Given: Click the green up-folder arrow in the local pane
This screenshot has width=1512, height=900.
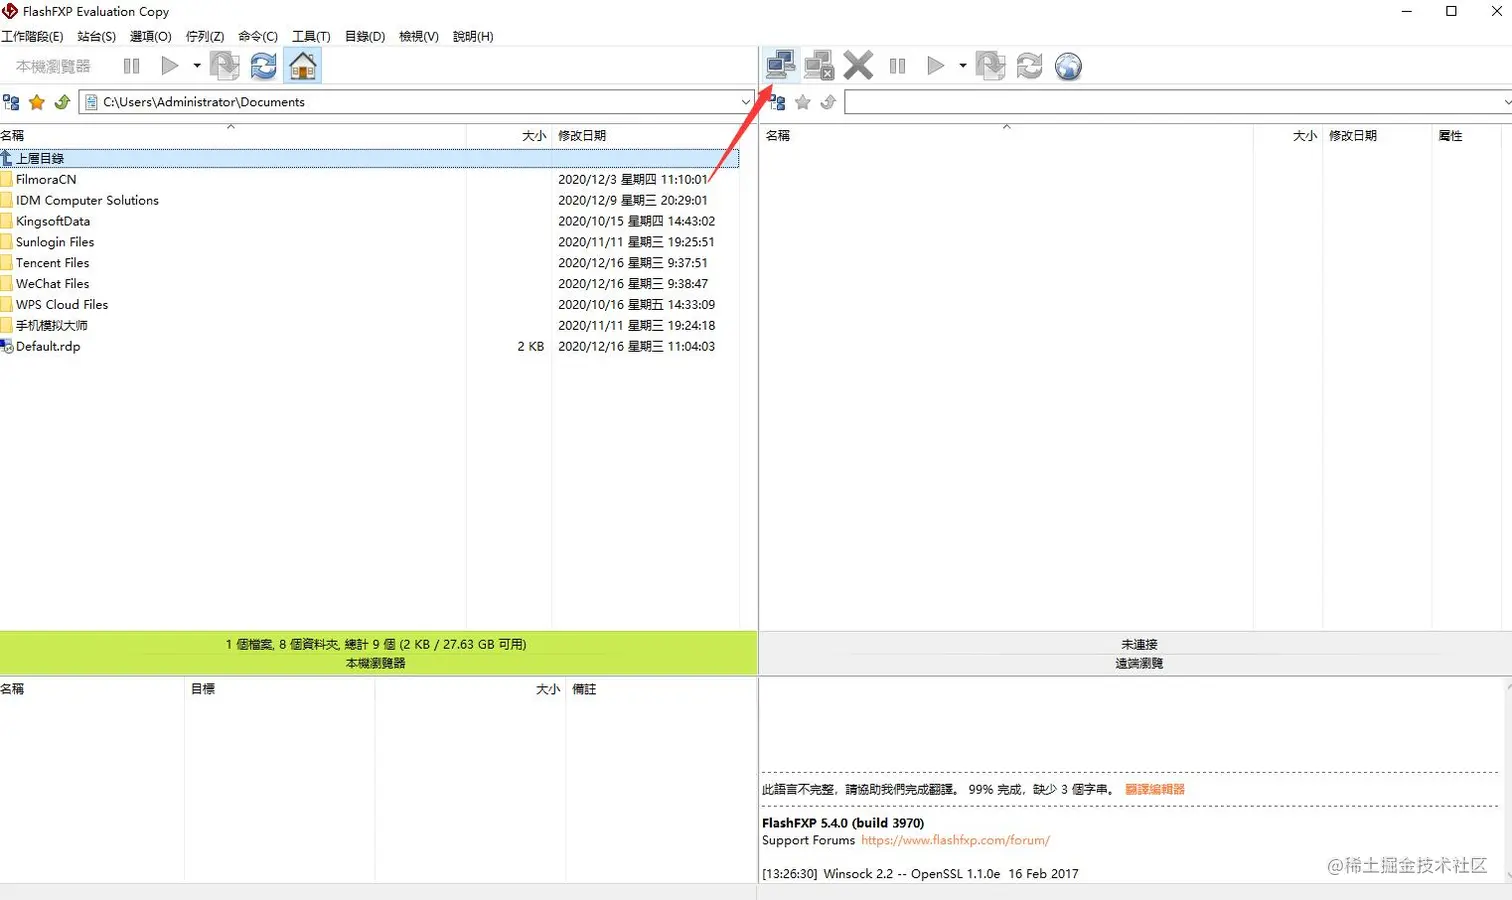Looking at the screenshot, I should [x=62, y=102].
